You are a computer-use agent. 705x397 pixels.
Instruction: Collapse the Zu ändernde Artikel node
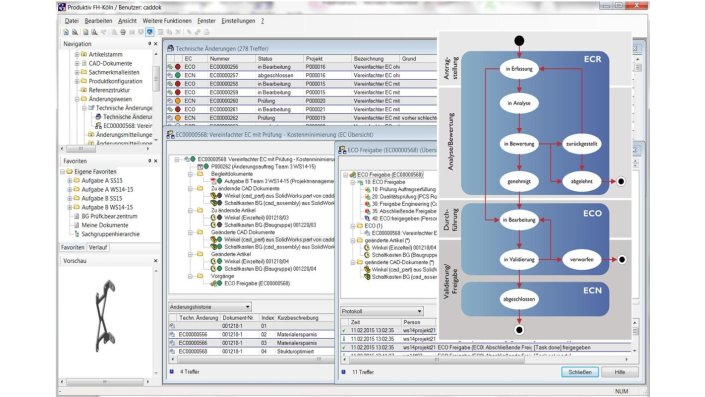click(x=191, y=210)
